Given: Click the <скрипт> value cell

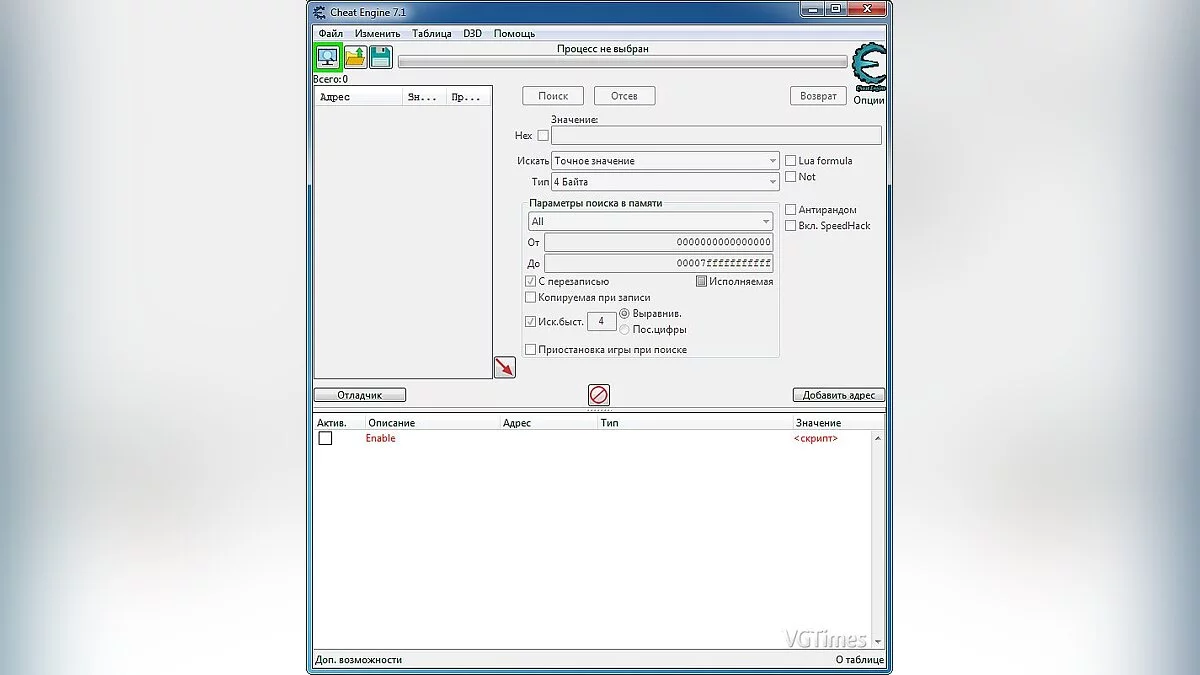Looking at the screenshot, I should click(816, 439).
